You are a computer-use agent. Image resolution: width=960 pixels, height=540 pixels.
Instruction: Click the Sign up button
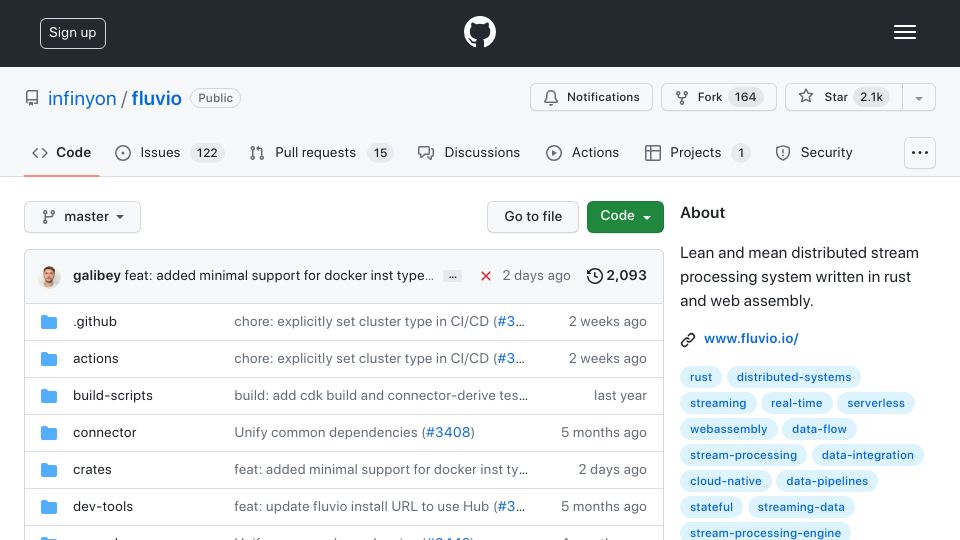73,33
